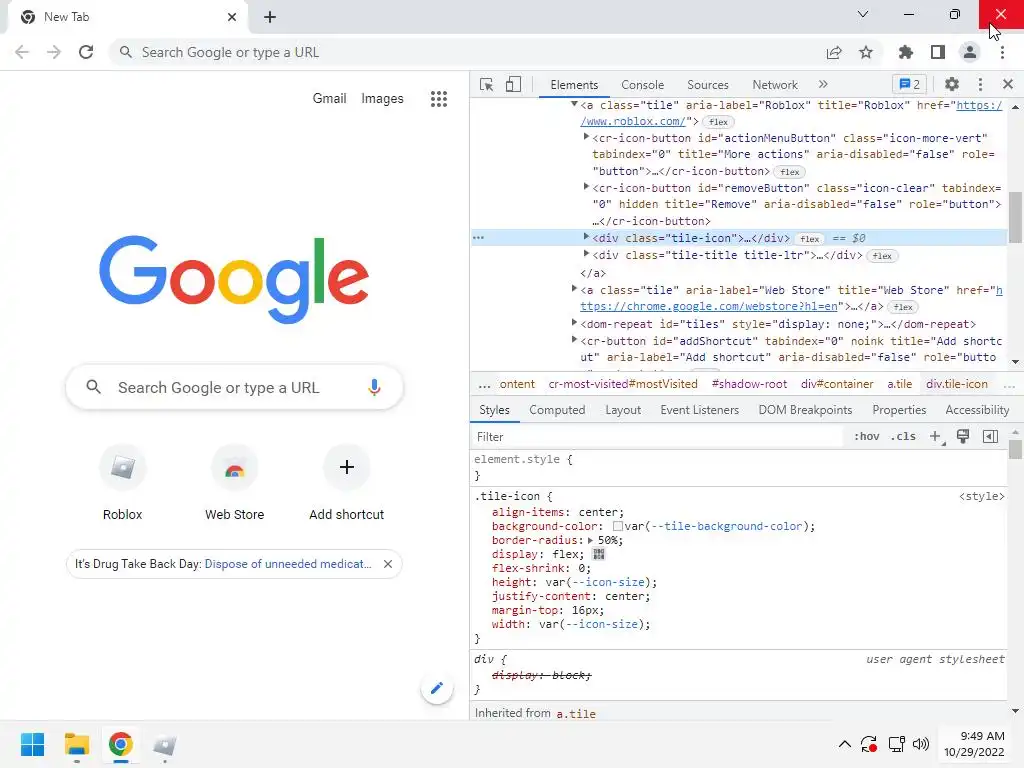
Task: Focus the styles Filter field
Action: [x=656, y=436]
